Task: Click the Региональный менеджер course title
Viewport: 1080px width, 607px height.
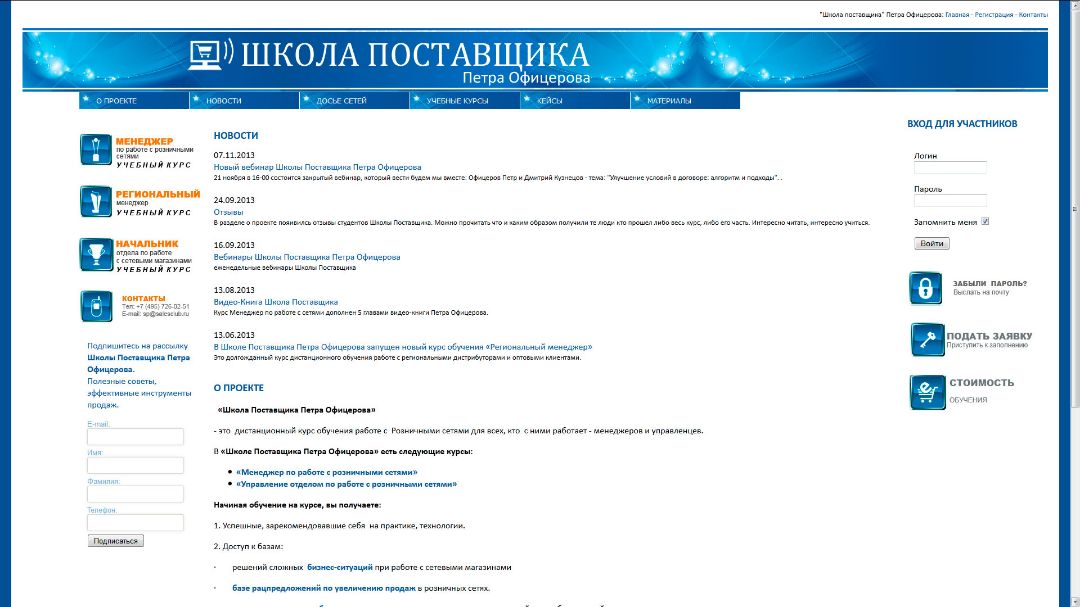Action: [x=158, y=194]
